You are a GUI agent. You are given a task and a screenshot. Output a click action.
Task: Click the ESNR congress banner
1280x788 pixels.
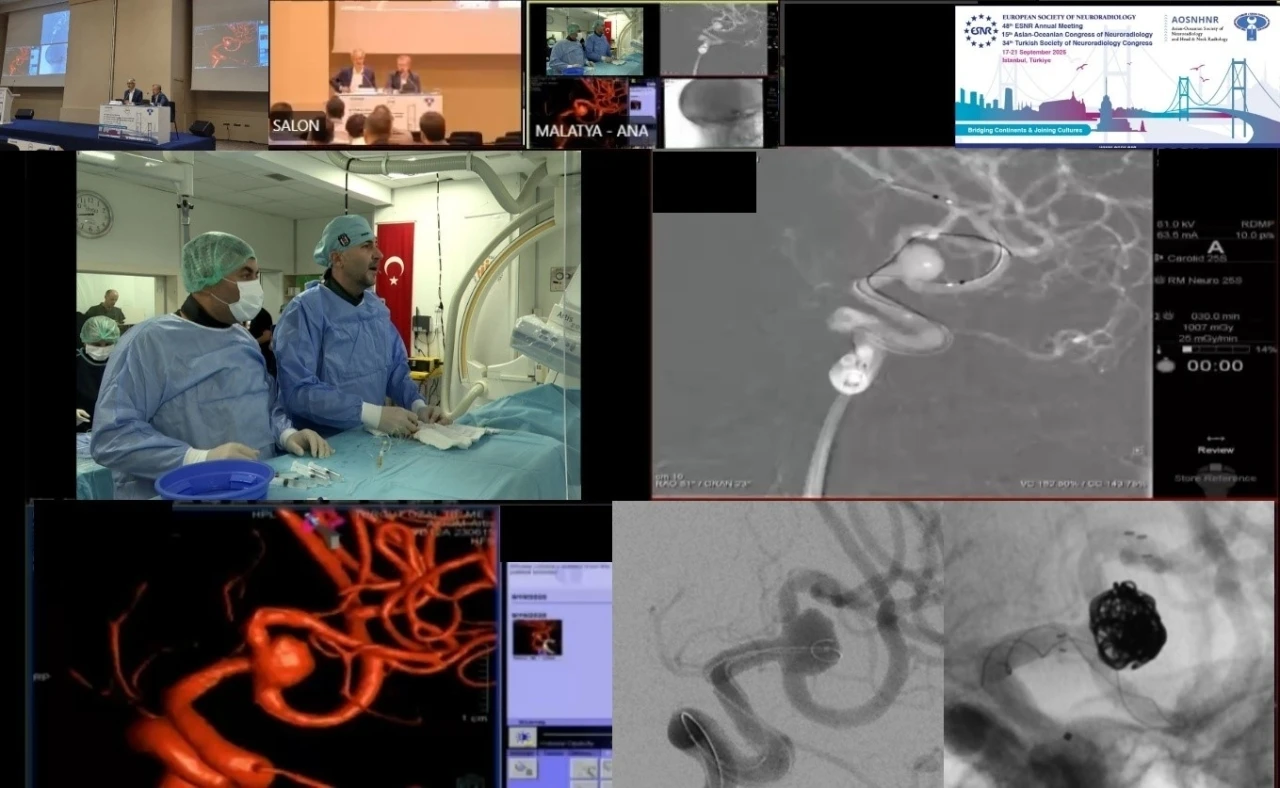tap(1116, 75)
